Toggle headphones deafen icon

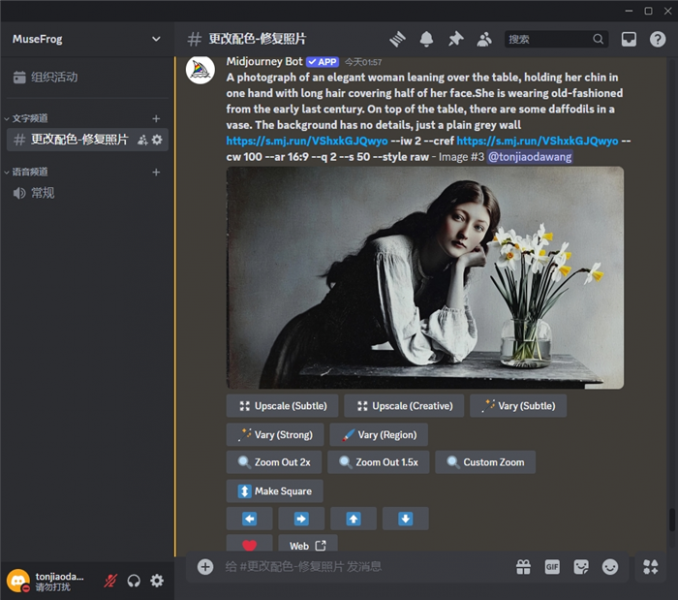click(x=134, y=581)
